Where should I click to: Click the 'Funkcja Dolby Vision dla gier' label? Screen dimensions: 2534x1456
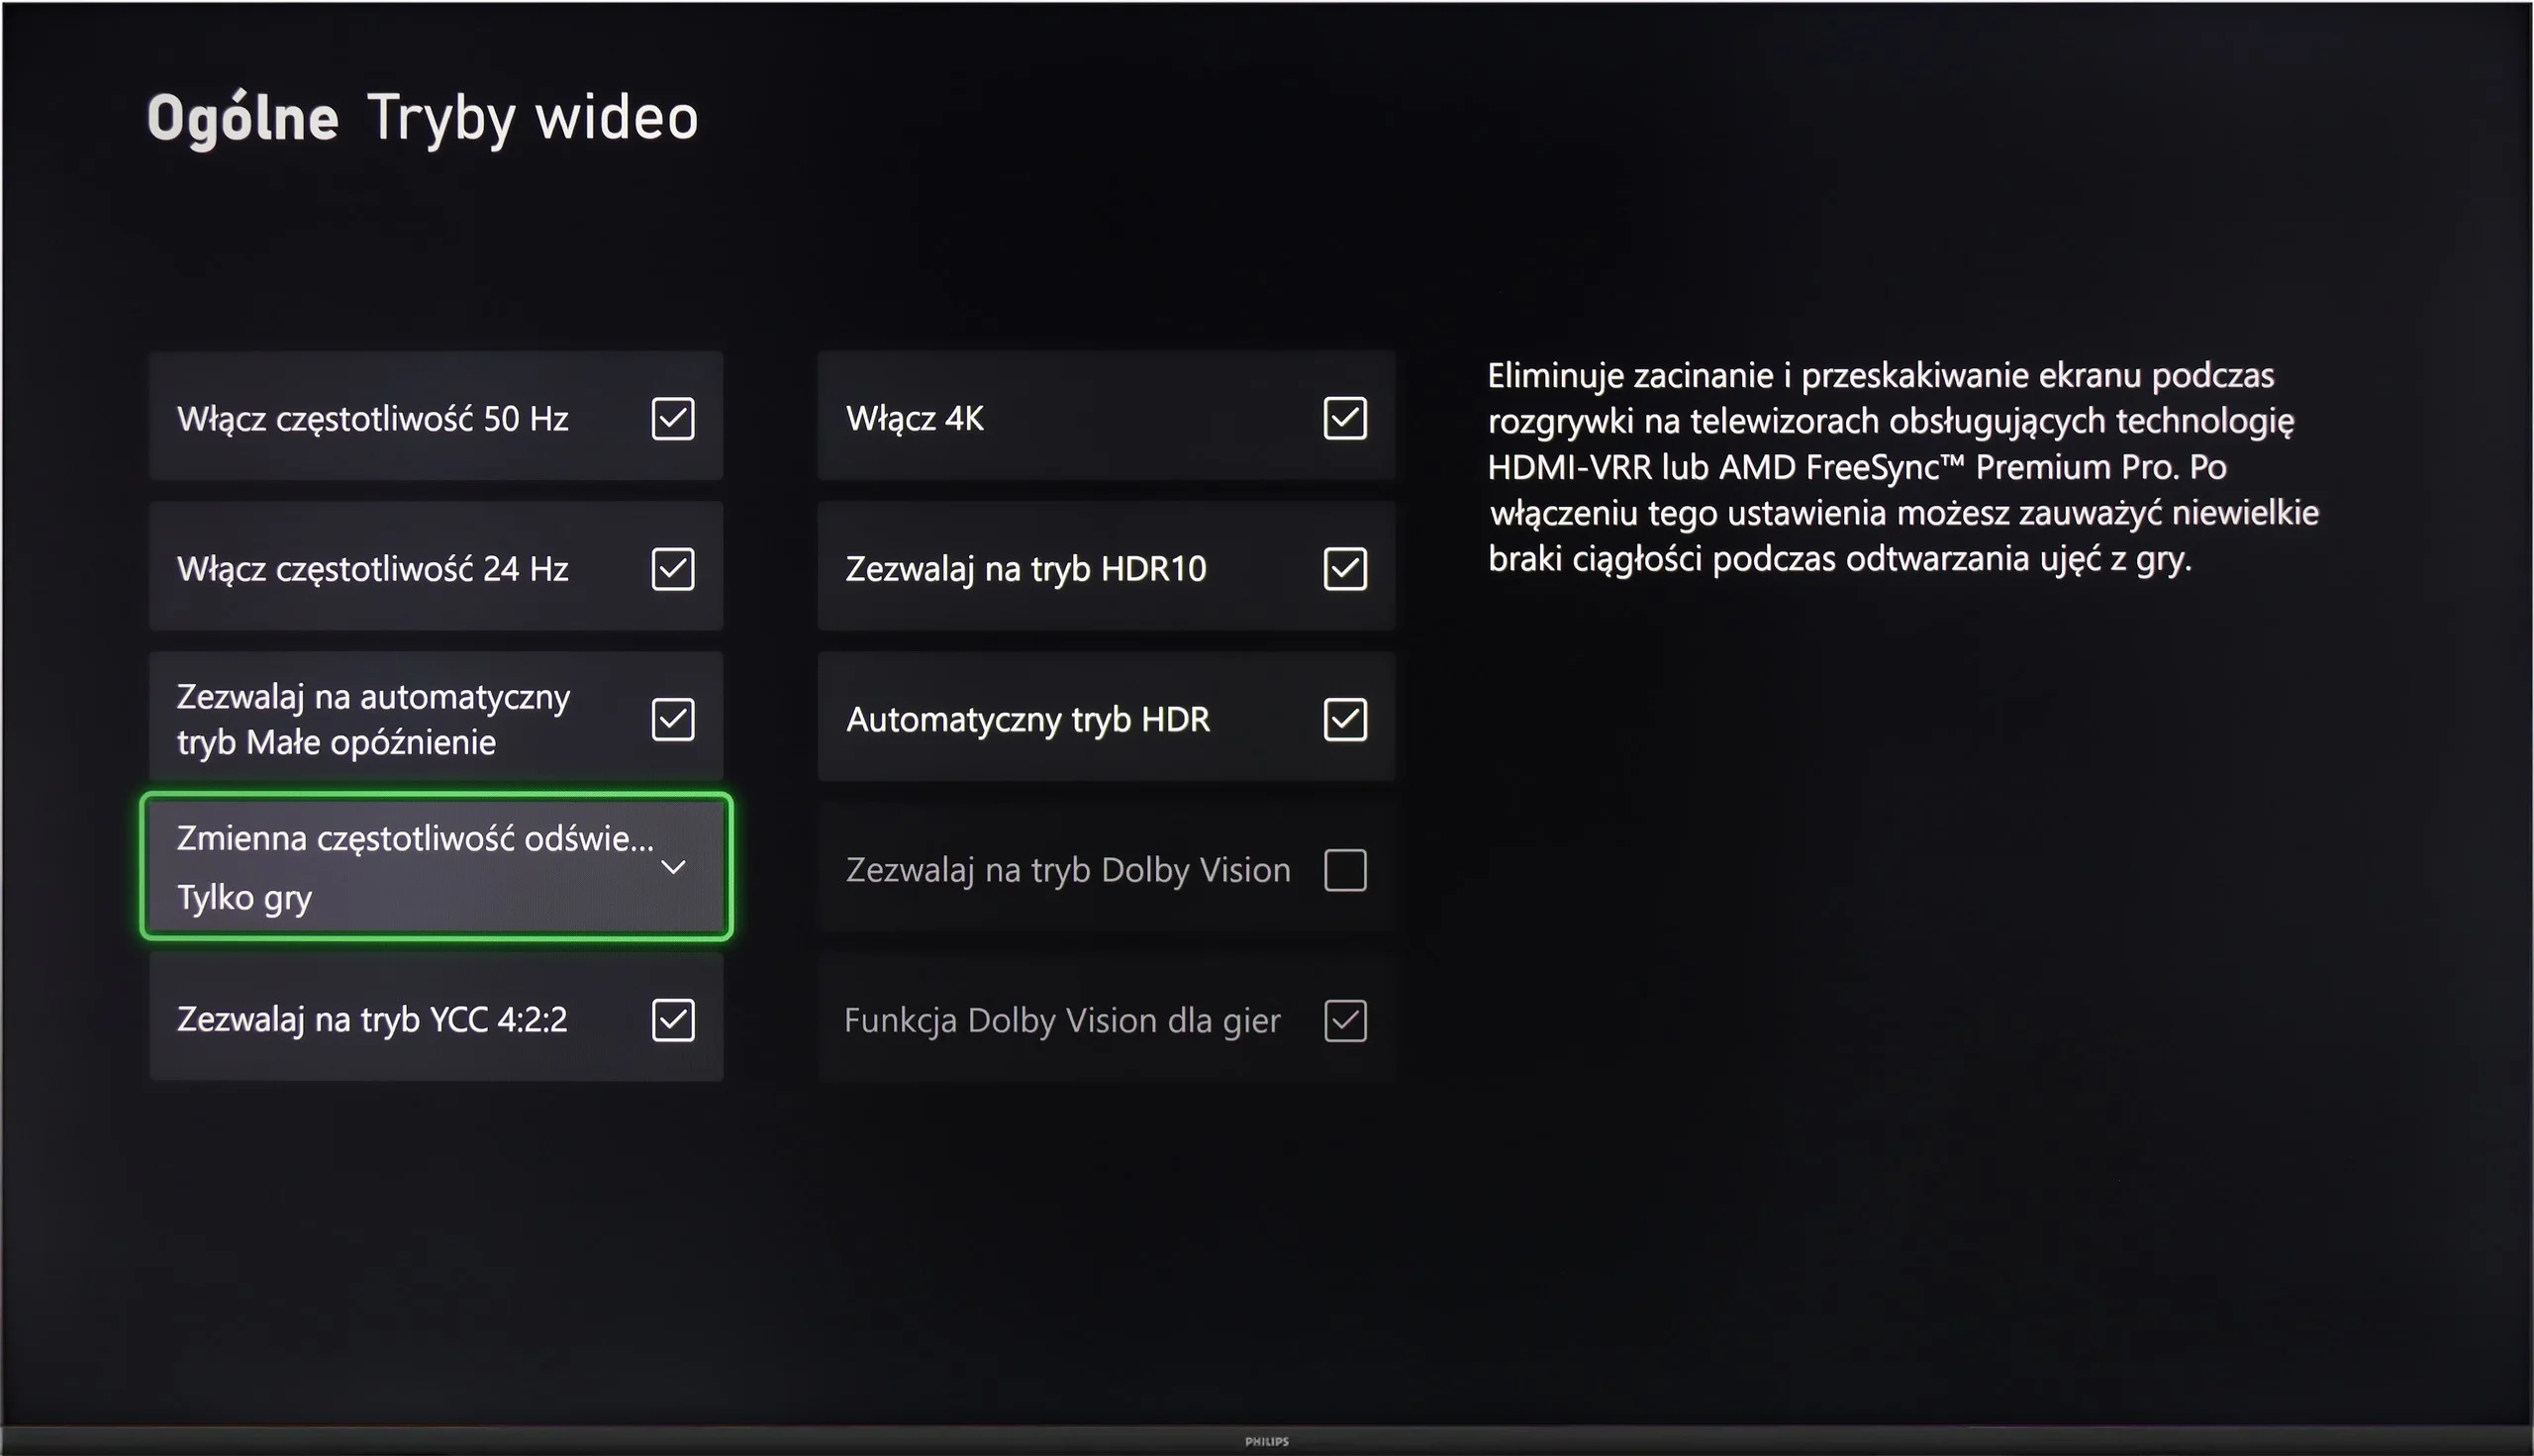pos(1062,1021)
